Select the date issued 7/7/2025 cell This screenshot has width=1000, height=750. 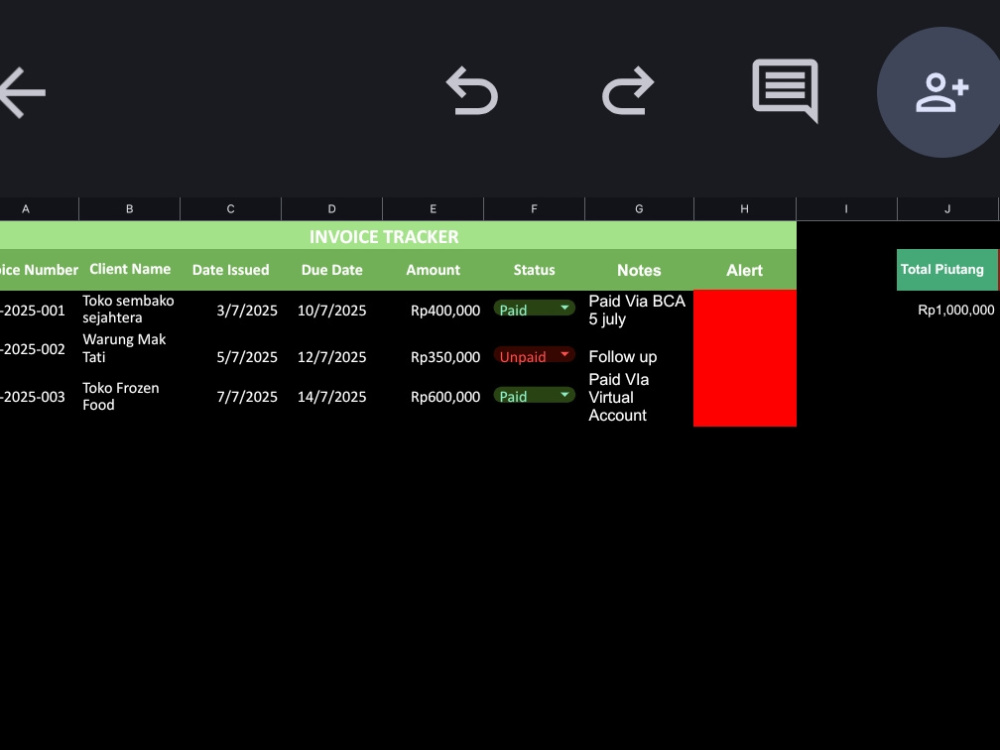tap(230, 397)
